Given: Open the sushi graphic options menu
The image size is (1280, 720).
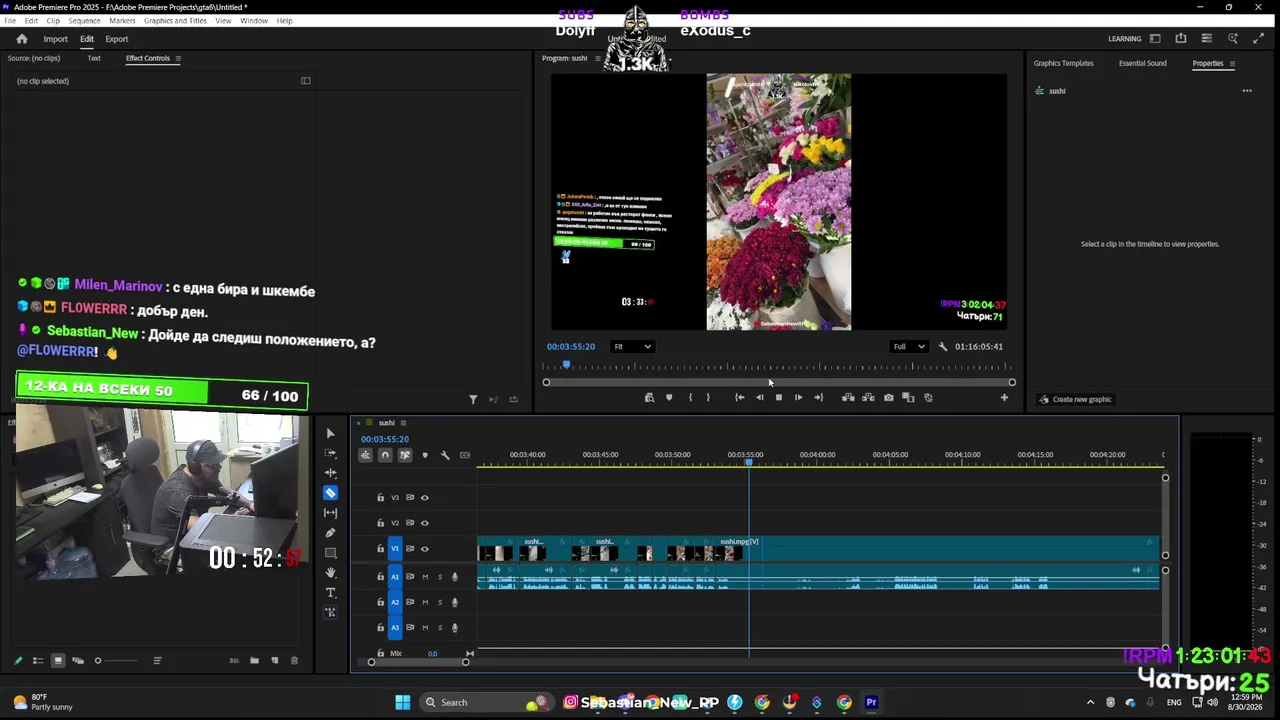Looking at the screenshot, I should point(1247,91).
